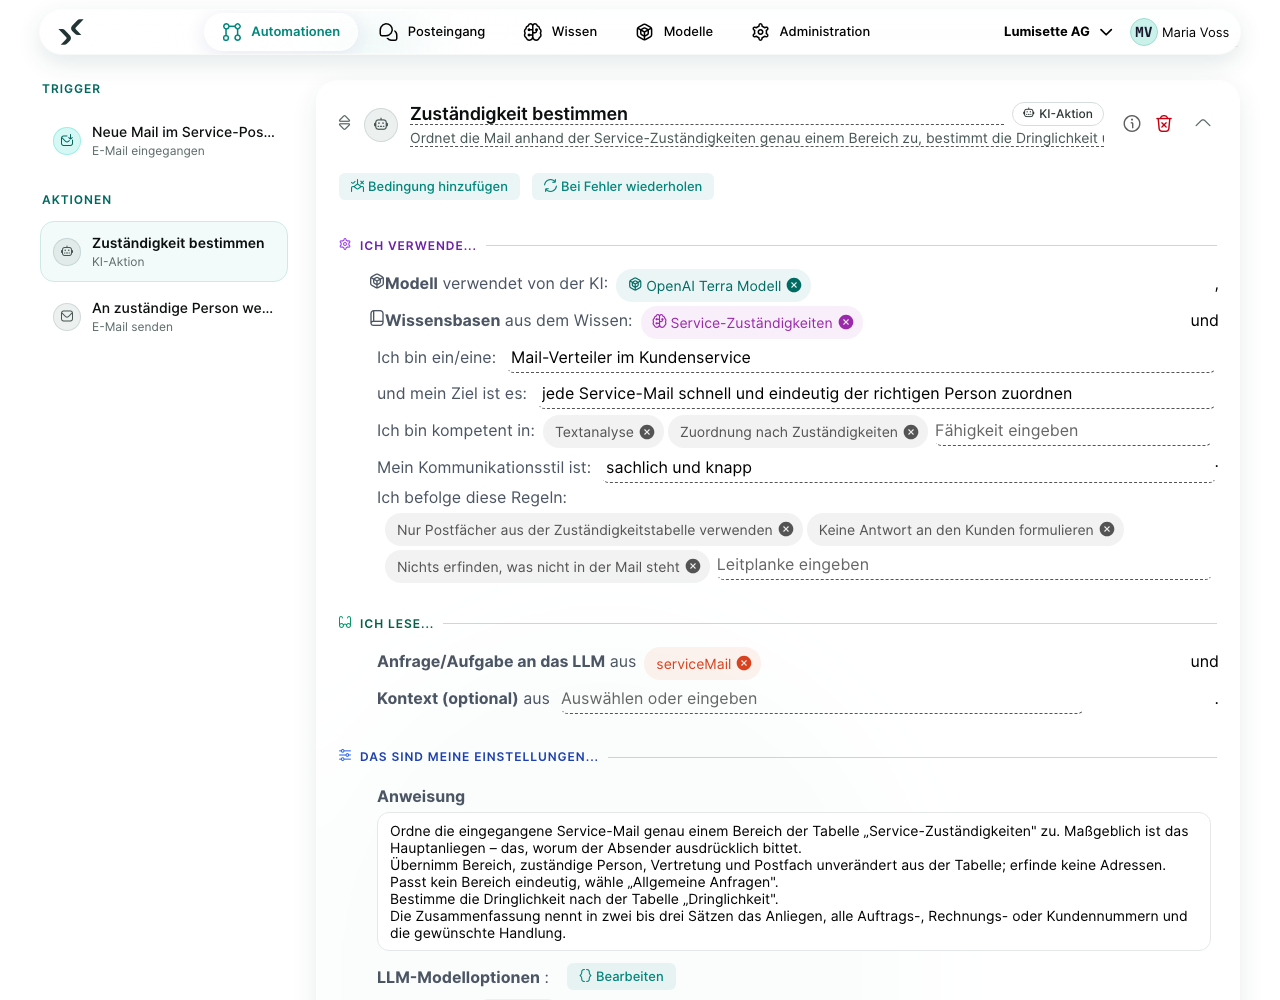Click the KI-Aktion badge
The image size is (1280, 1000).
pyautogui.click(x=1058, y=114)
